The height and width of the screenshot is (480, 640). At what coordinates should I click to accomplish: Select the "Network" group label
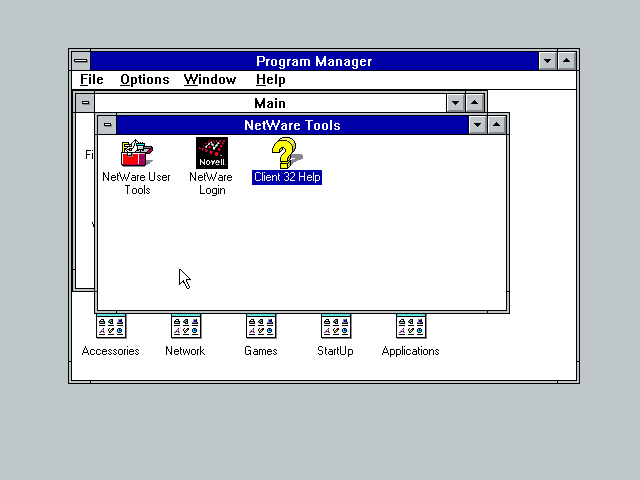point(185,351)
